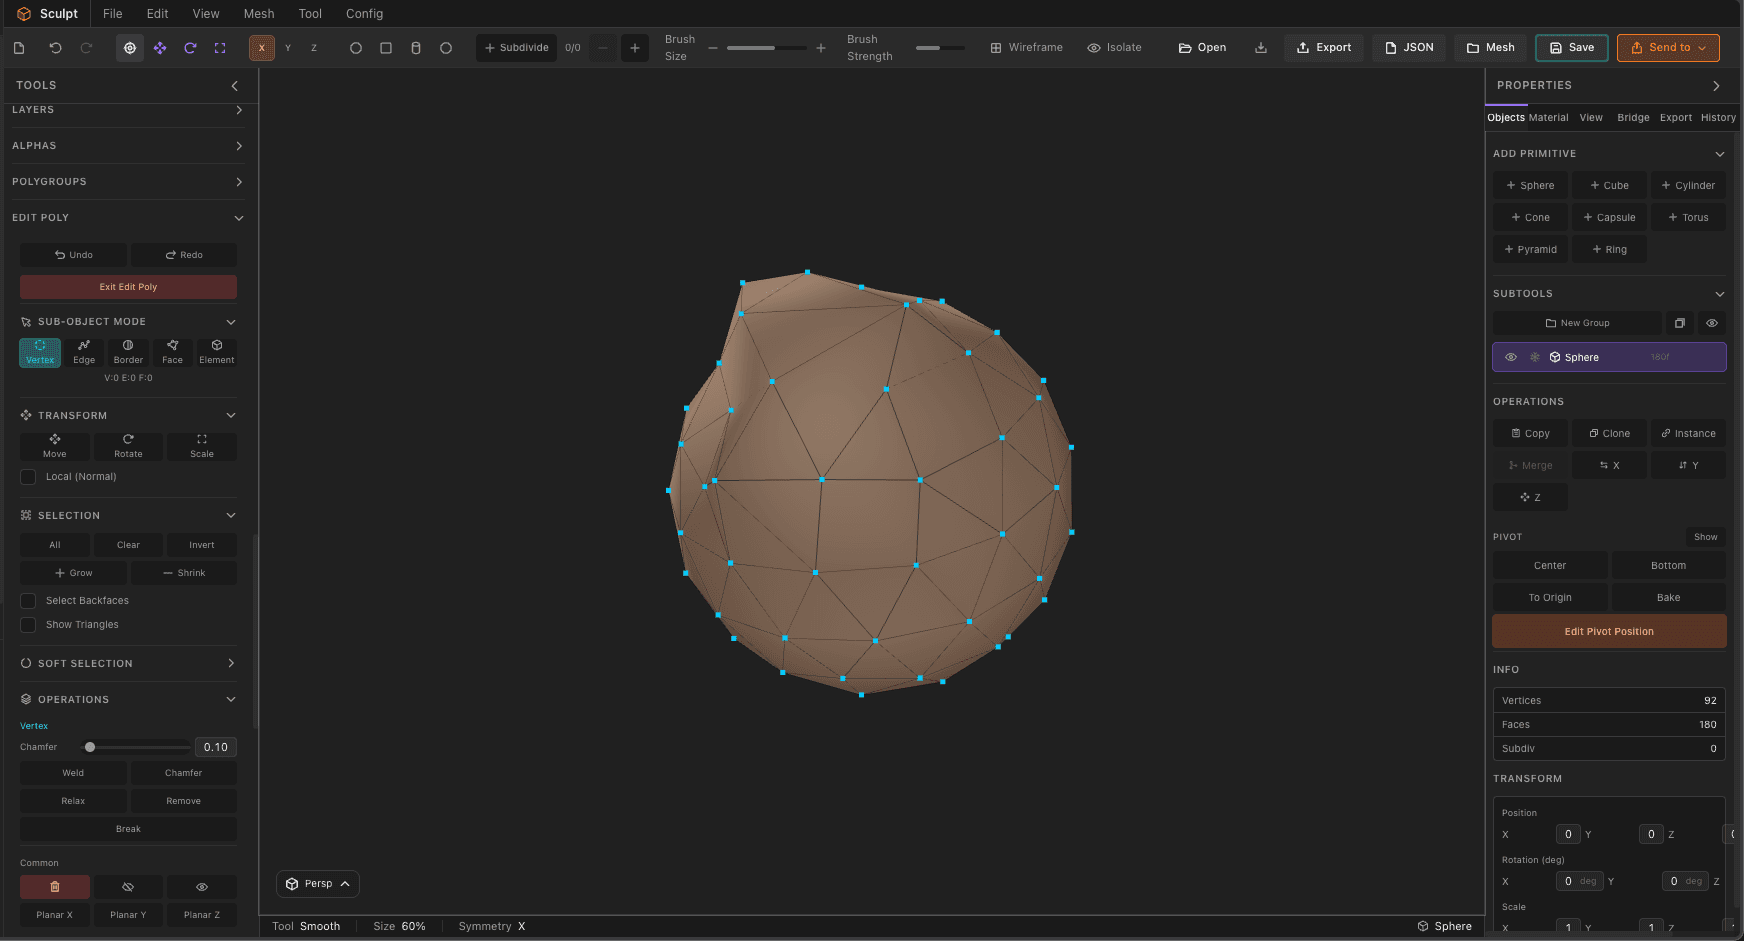Enable Show Triangles checkbox
This screenshot has width=1744, height=941.
28,625
